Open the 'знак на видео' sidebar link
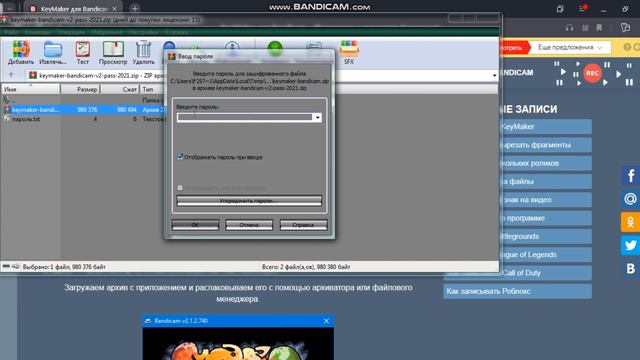The width and height of the screenshot is (640, 360). coord(546,200)
